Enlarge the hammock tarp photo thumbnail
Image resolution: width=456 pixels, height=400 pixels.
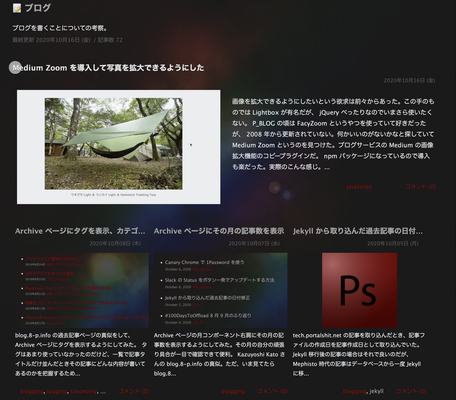(119, 147)
